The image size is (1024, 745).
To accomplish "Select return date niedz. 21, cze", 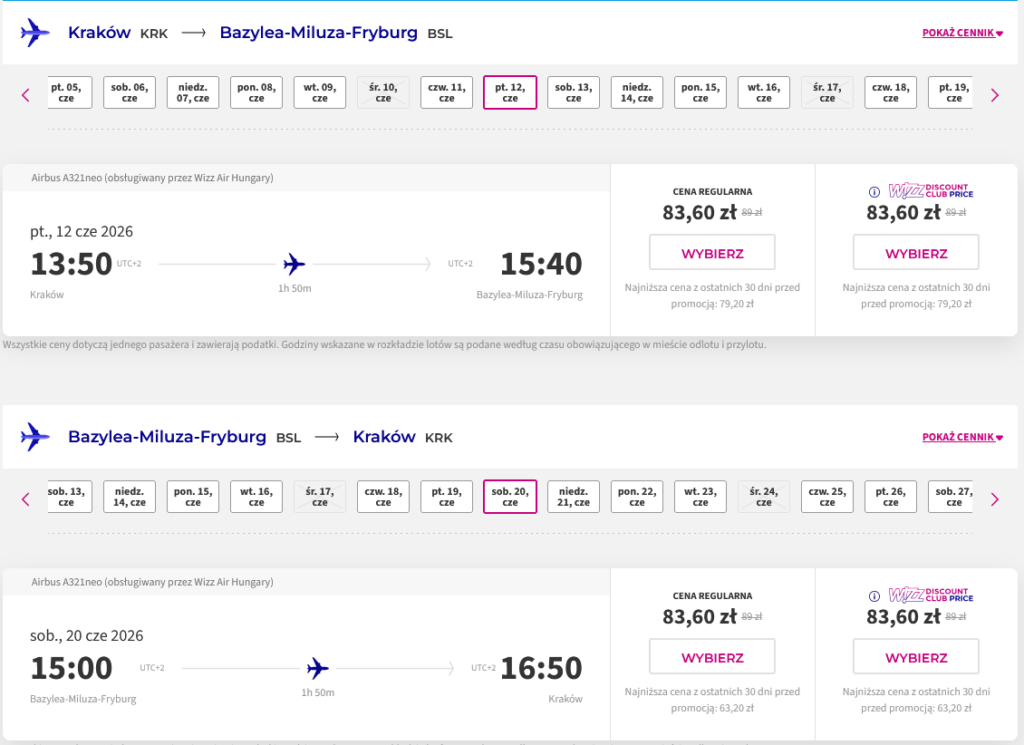I will (x=573, y=496).
